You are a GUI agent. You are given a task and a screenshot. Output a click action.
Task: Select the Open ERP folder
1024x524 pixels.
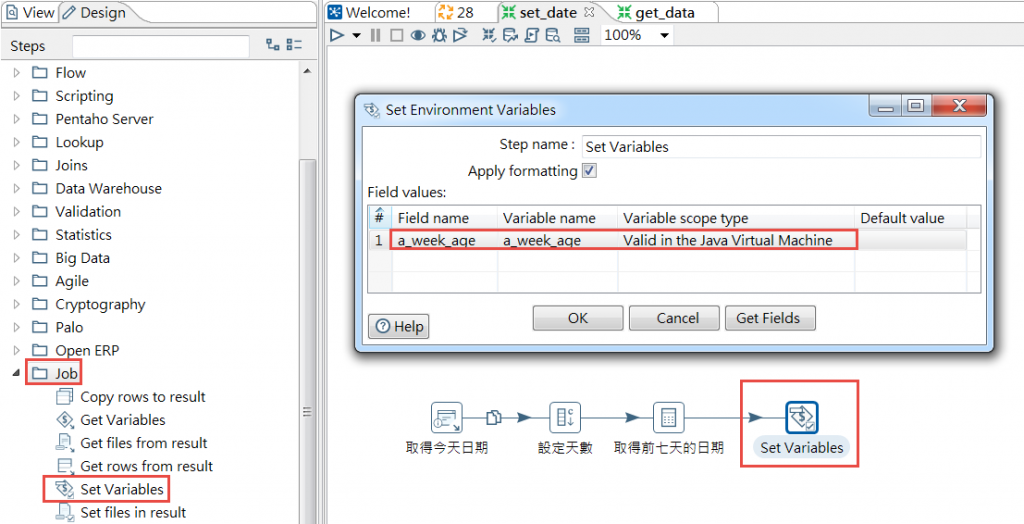pos(78,350)
